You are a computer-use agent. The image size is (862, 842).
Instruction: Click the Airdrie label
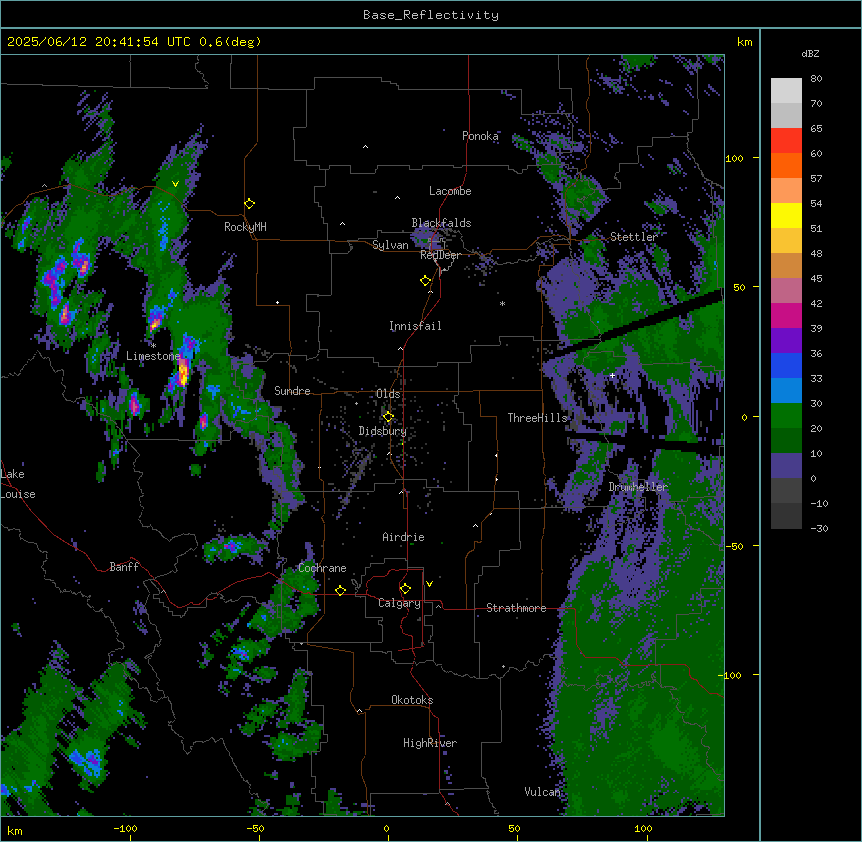pos(403,537)
